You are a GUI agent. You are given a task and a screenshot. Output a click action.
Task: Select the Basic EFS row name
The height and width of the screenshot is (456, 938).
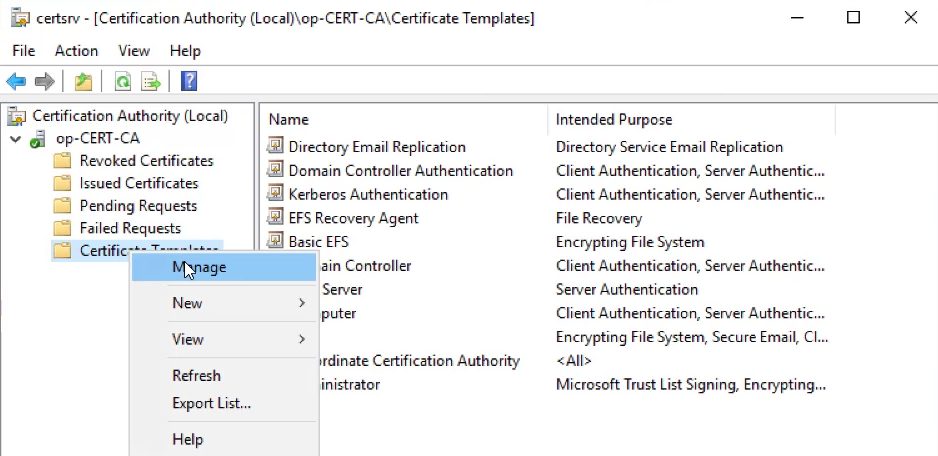318,242
